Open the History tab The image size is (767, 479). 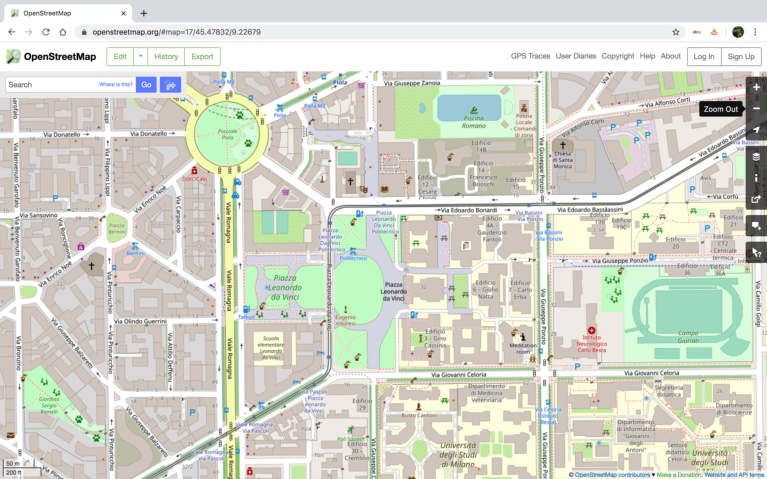[166, 56]
